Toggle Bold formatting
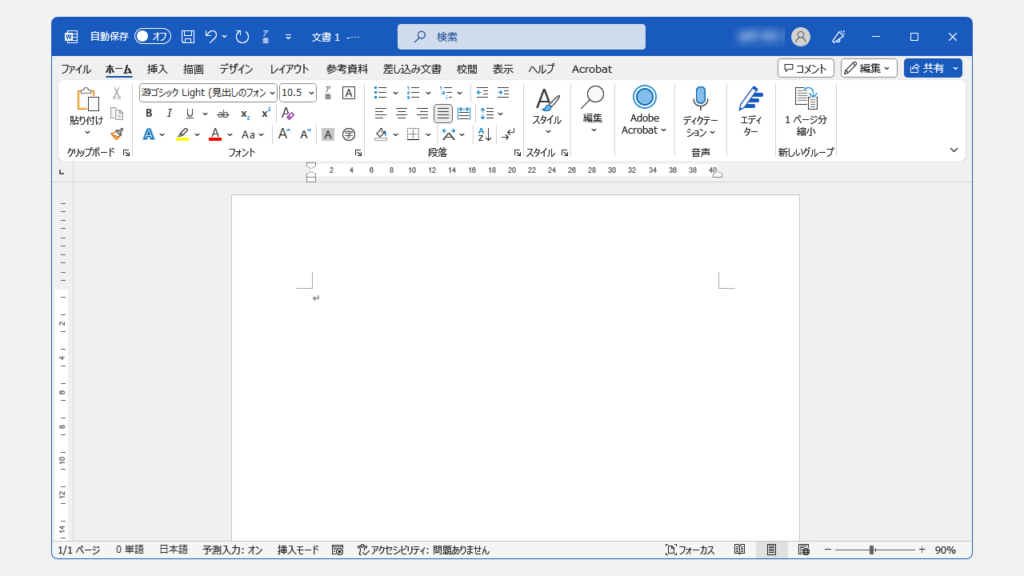The height and width of the screenshot is (576, 1024). click(149, 114)
